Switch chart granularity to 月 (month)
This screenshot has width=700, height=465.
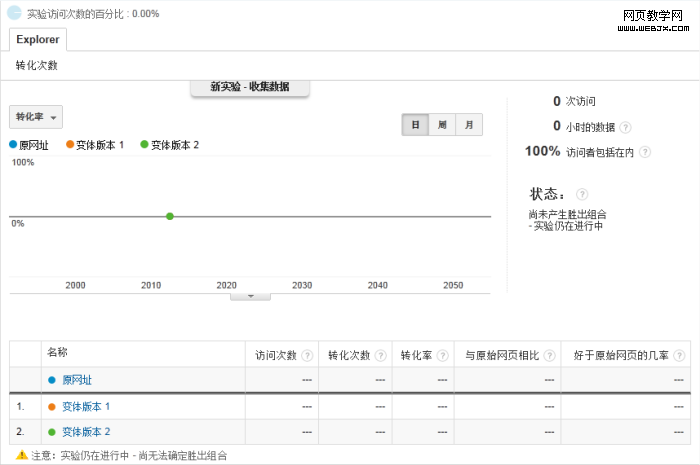tap(469, 125)
